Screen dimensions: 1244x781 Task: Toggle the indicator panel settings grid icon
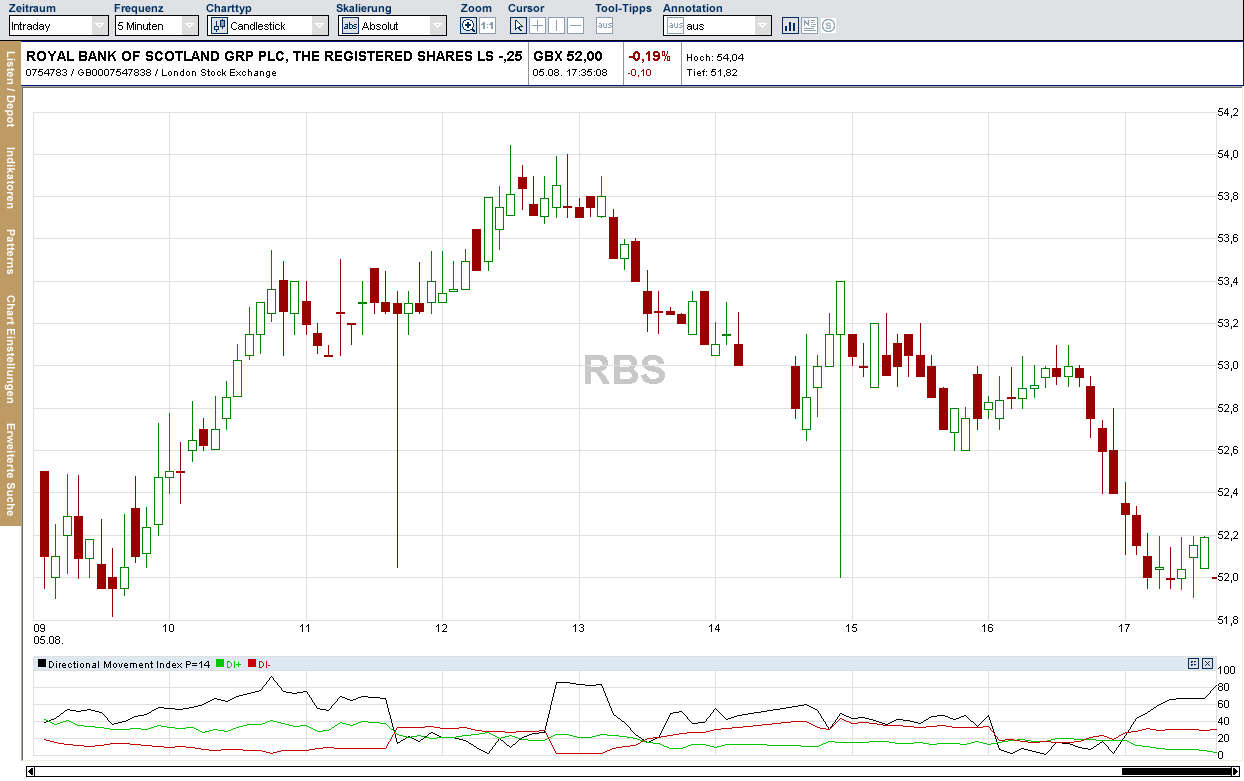click(x=1193, y=663)
